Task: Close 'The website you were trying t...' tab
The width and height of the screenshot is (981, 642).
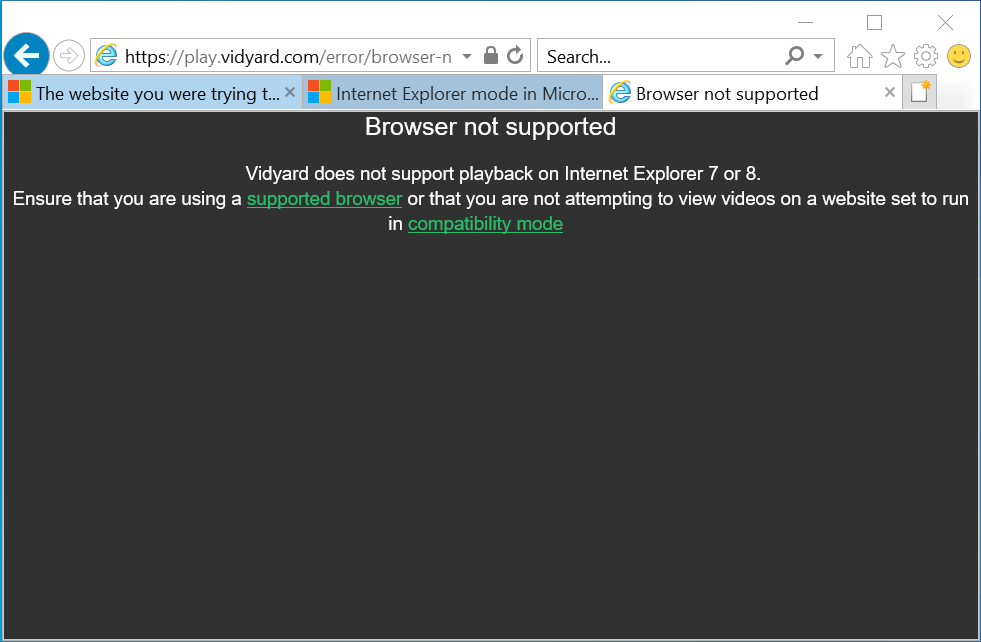Action: point(290,93)
